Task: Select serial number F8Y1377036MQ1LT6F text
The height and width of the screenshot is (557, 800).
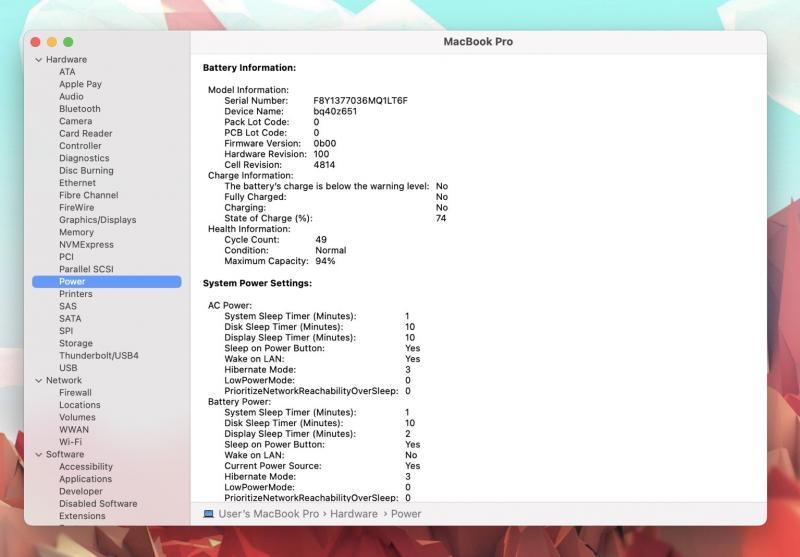Action: tap(360, 100)
